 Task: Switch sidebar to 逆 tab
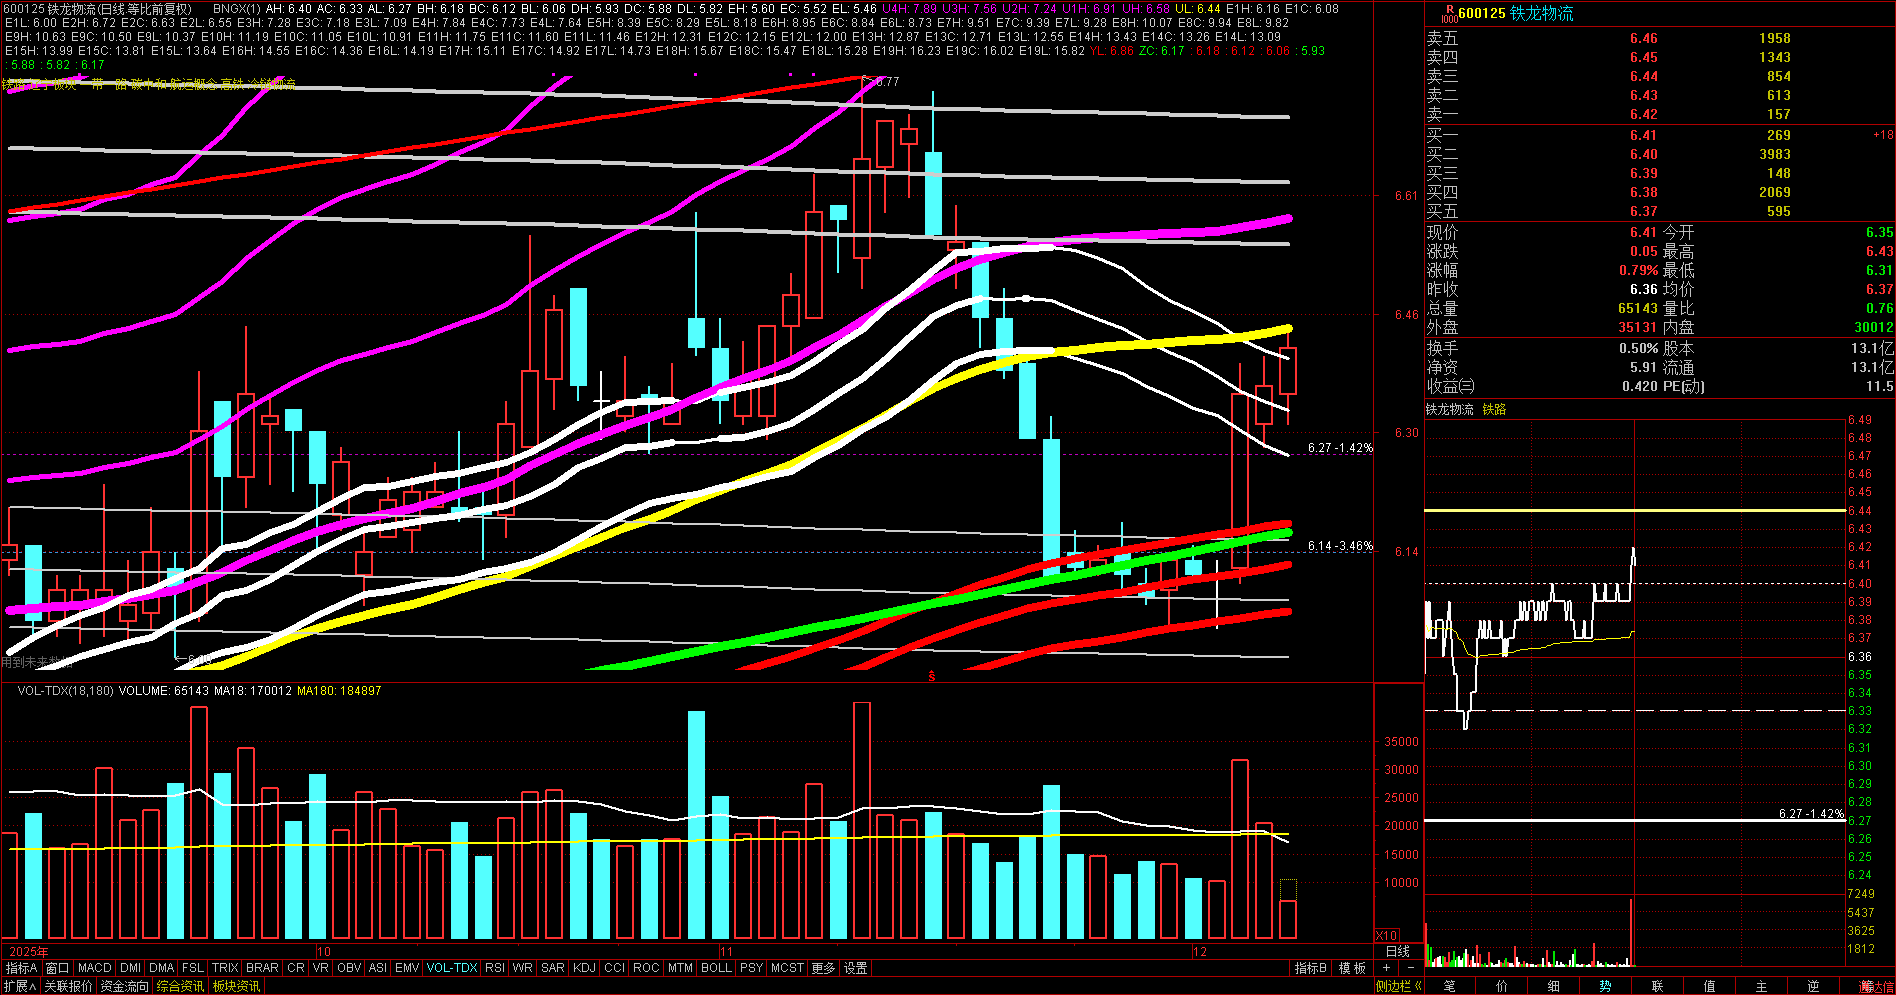[1814, 986]
